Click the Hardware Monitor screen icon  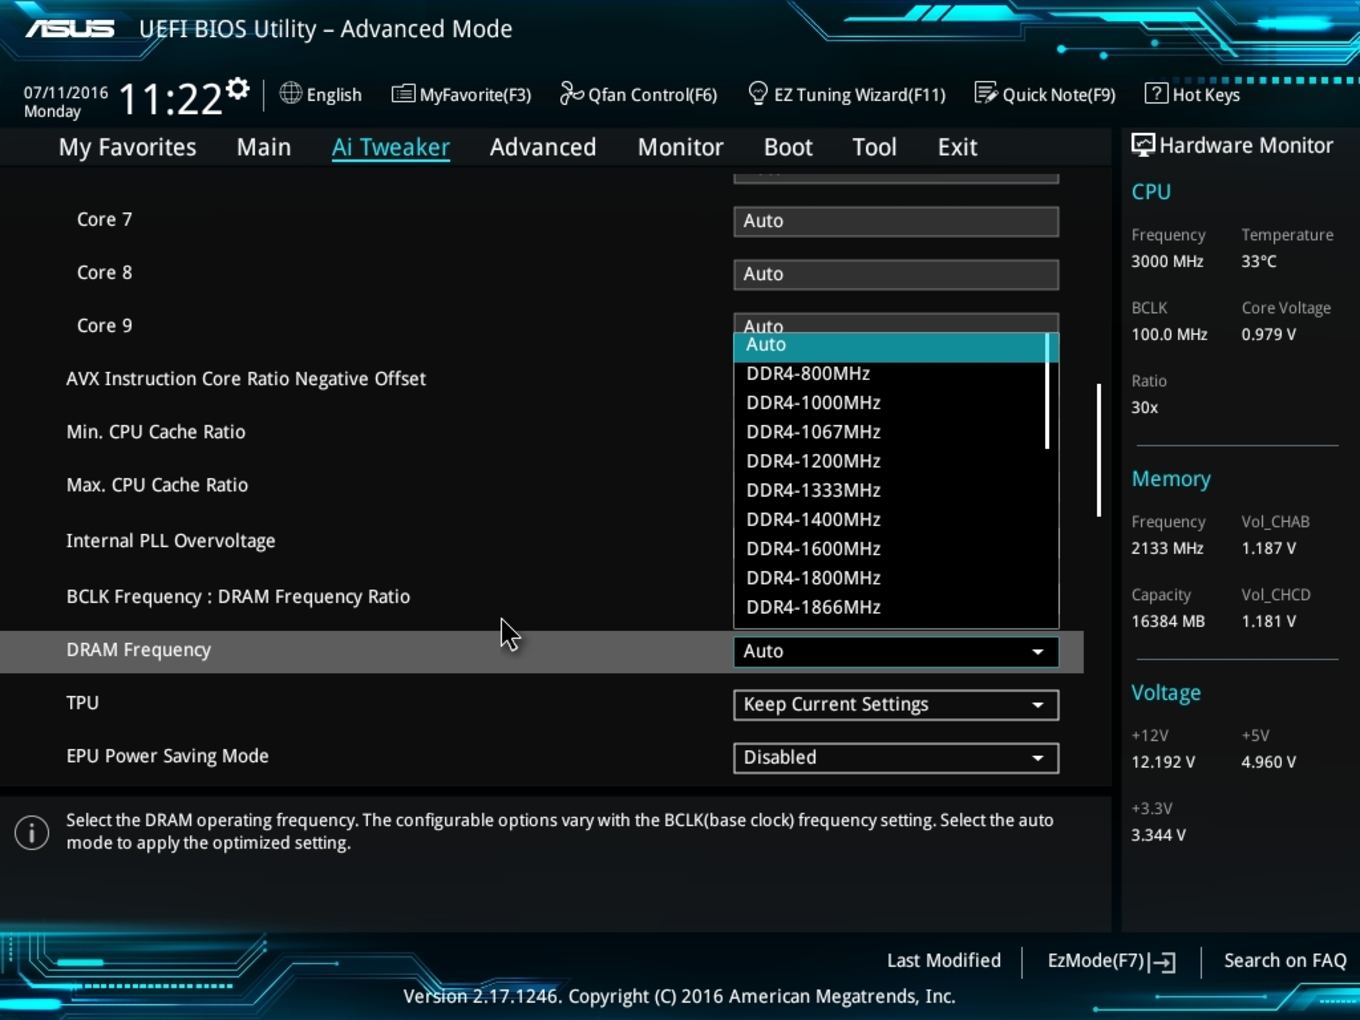[1142, 145]
